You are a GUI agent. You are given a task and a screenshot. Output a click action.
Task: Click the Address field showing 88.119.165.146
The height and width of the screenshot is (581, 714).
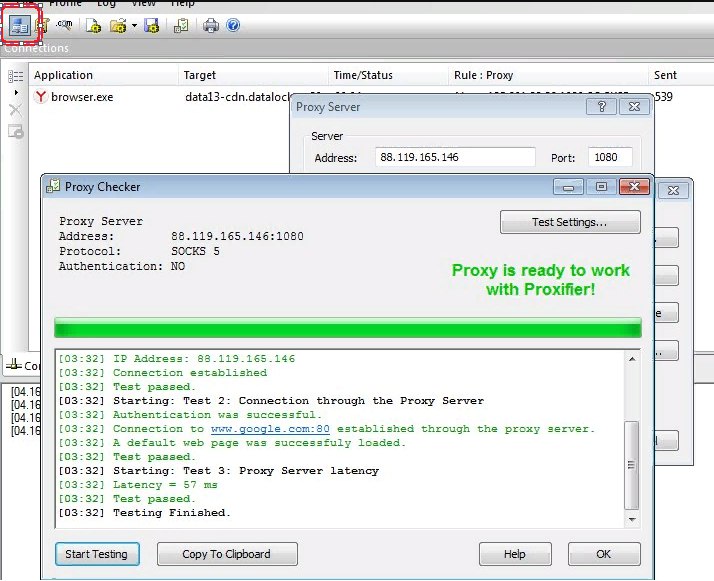pos(455,157)
